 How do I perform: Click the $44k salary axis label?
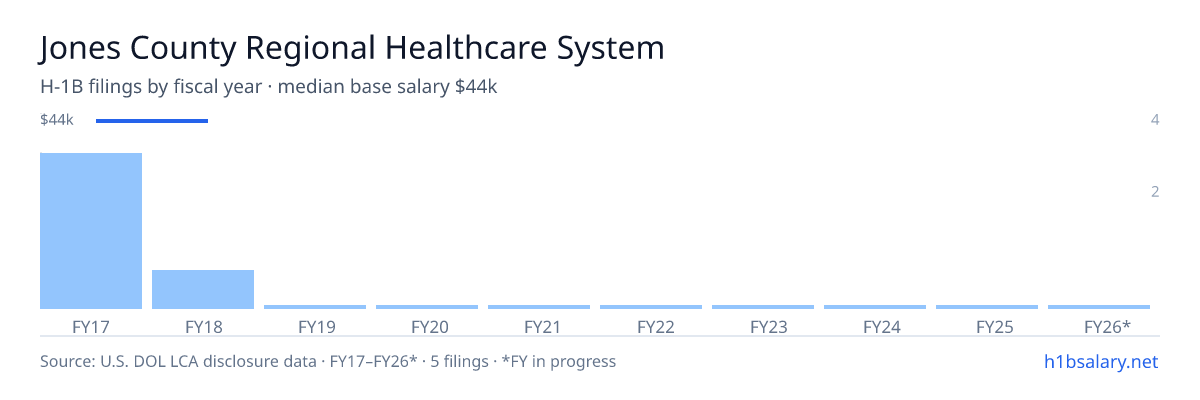tap(57, 120)
